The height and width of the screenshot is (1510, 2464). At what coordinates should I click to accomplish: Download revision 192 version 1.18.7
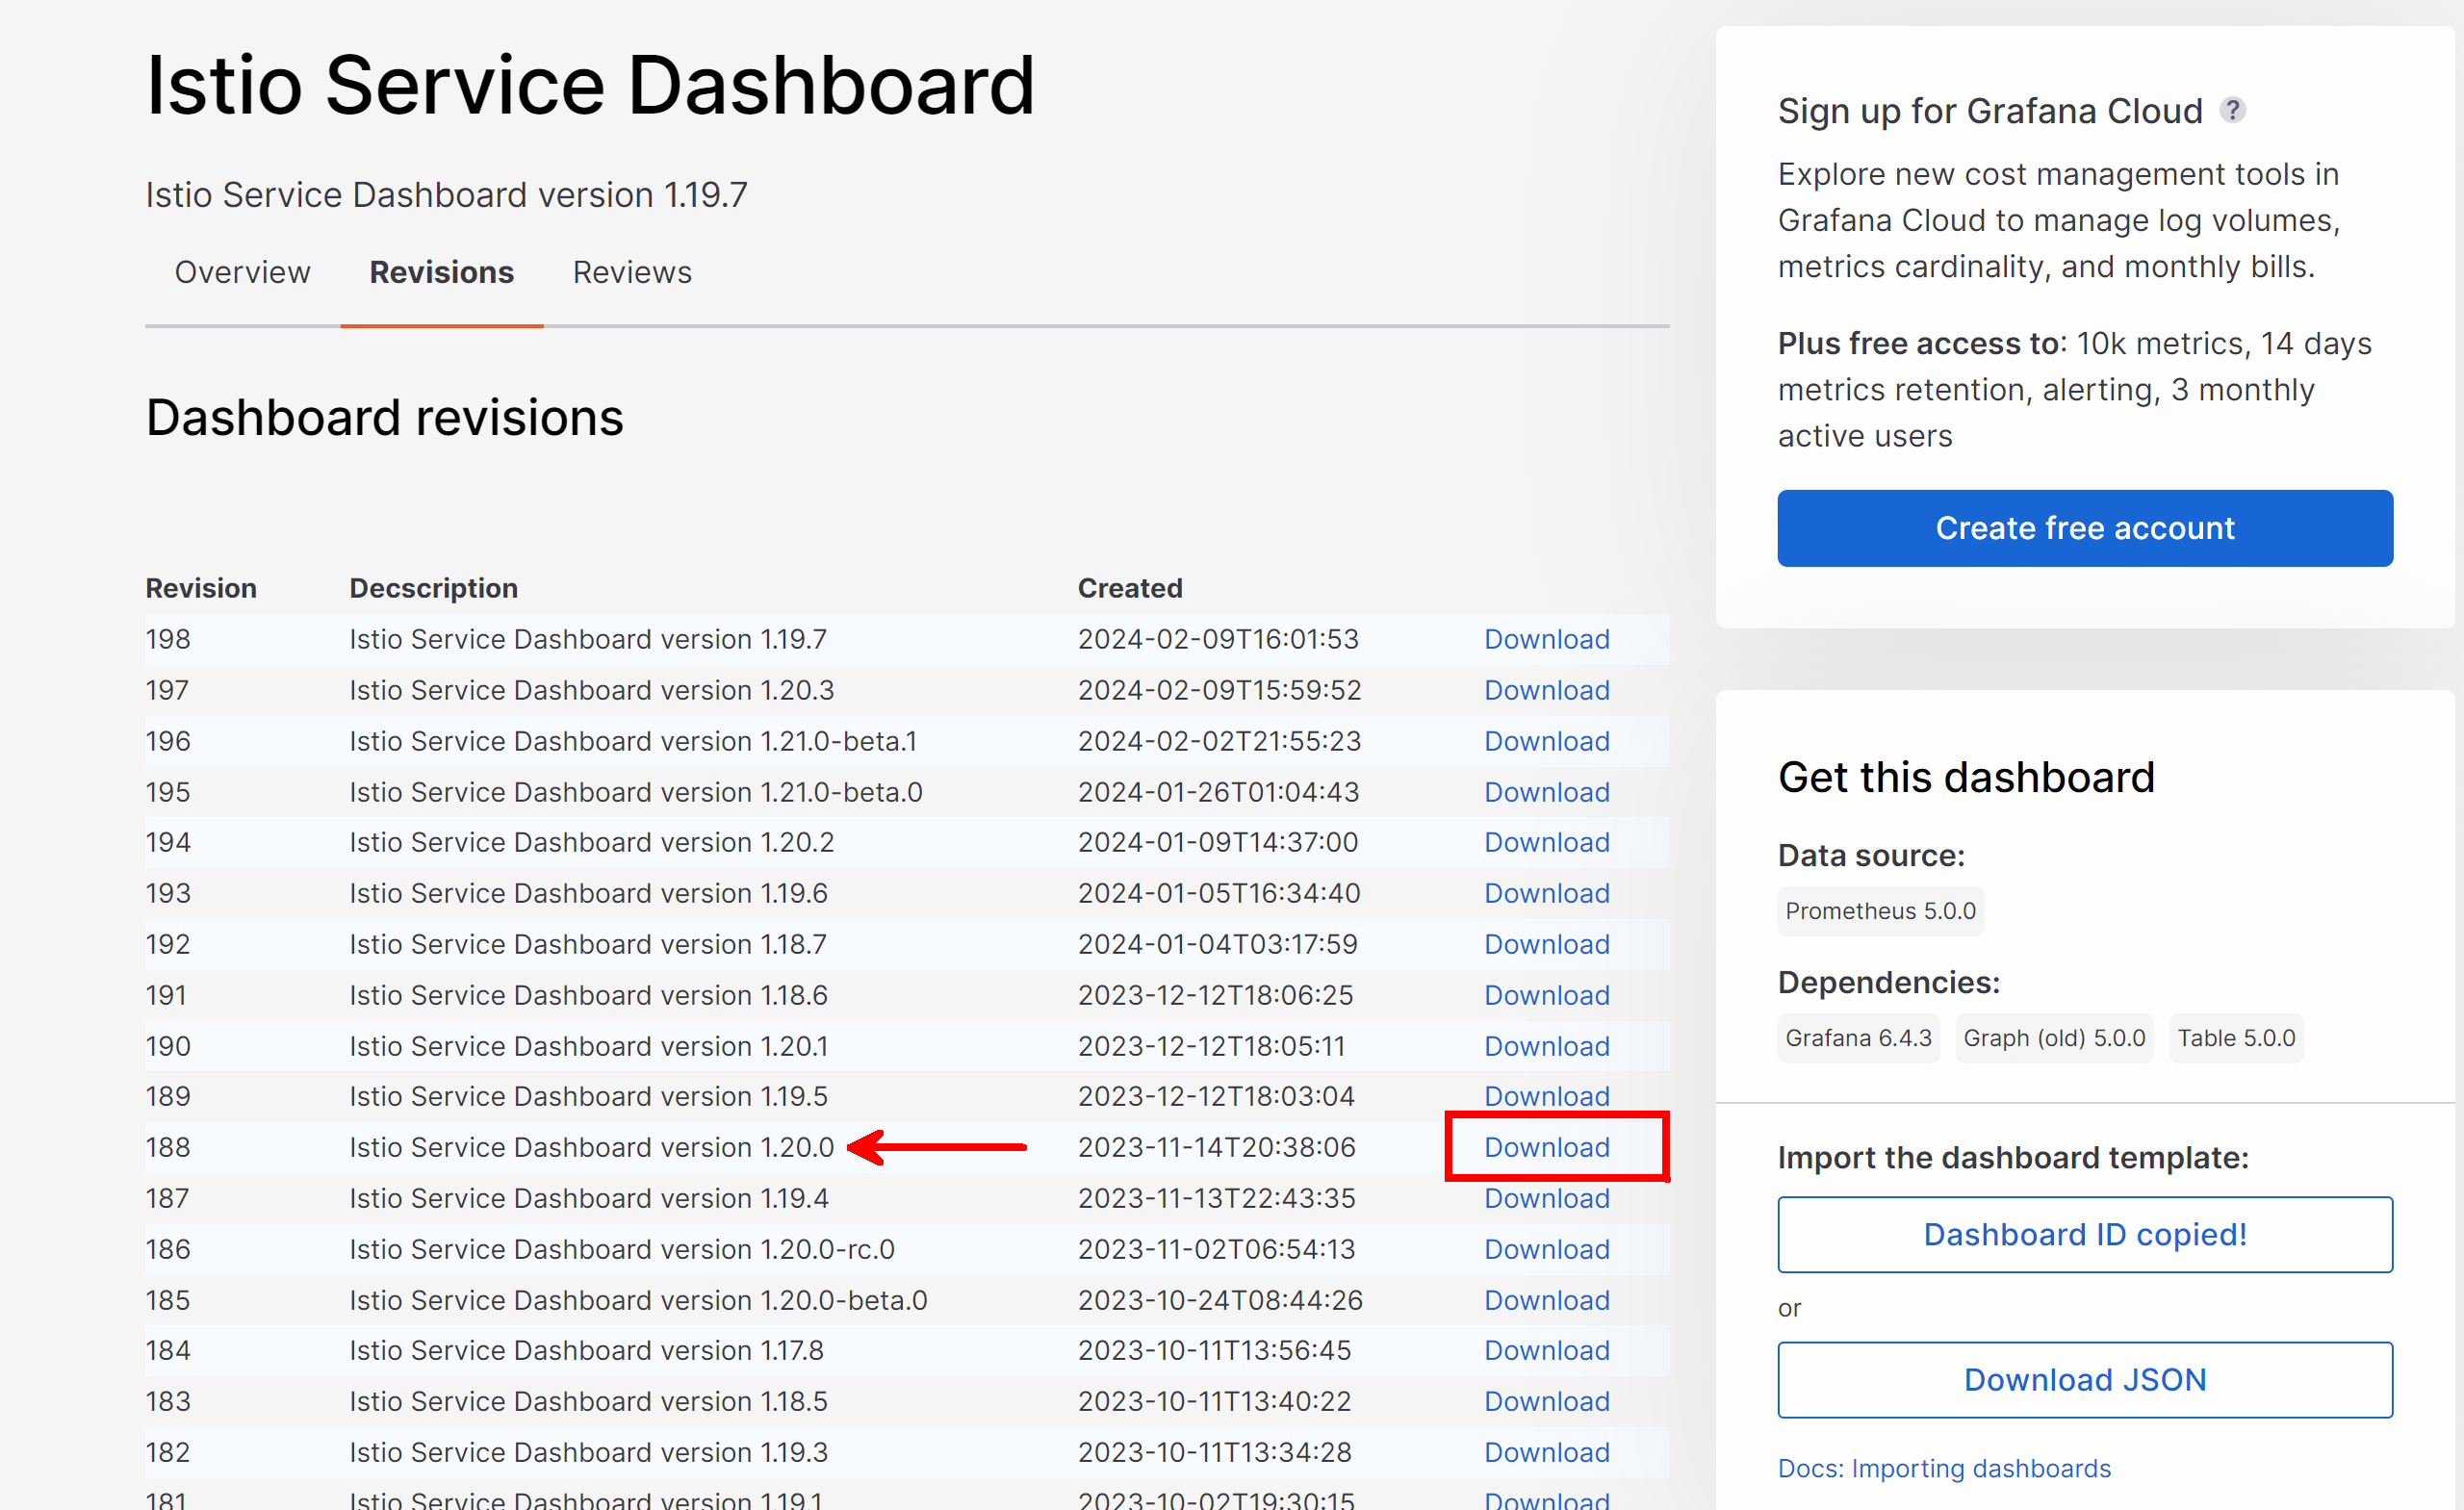click(x=1546, y=944)
